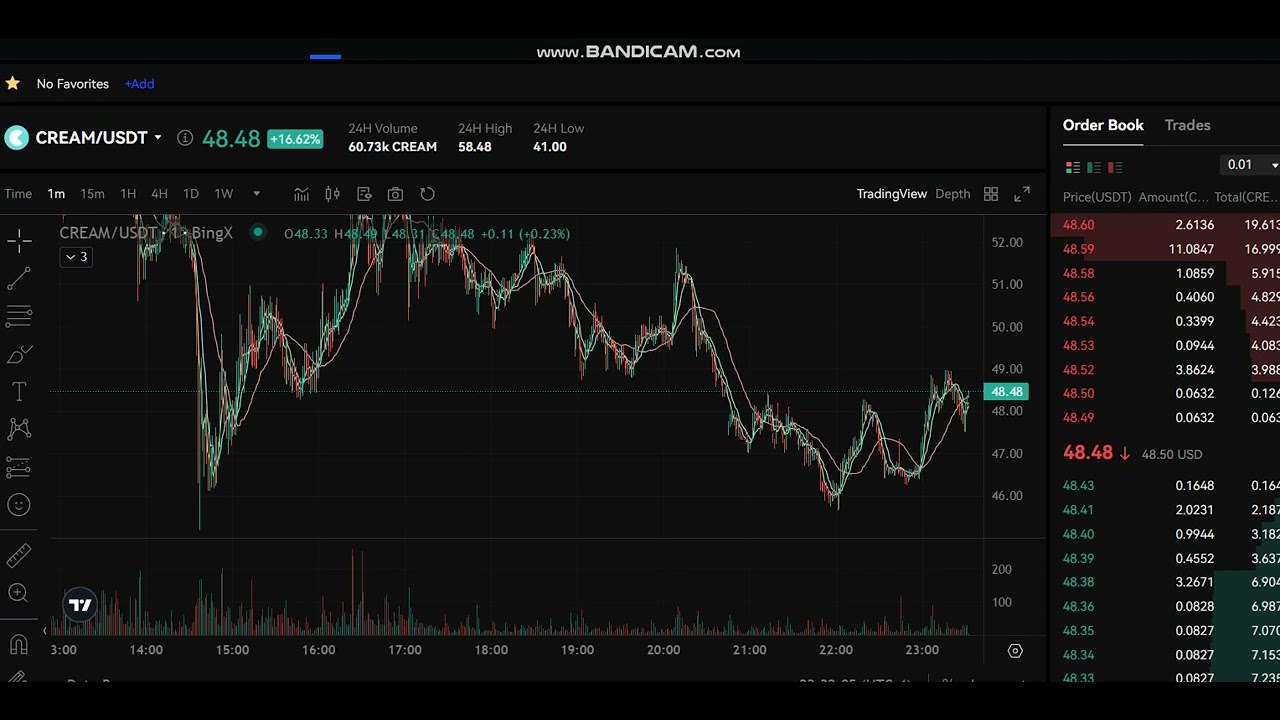Viewport: 1280px width, 720px height.
Task: Click ask price 48.58 in order book
Action: tap(1078, 273)
